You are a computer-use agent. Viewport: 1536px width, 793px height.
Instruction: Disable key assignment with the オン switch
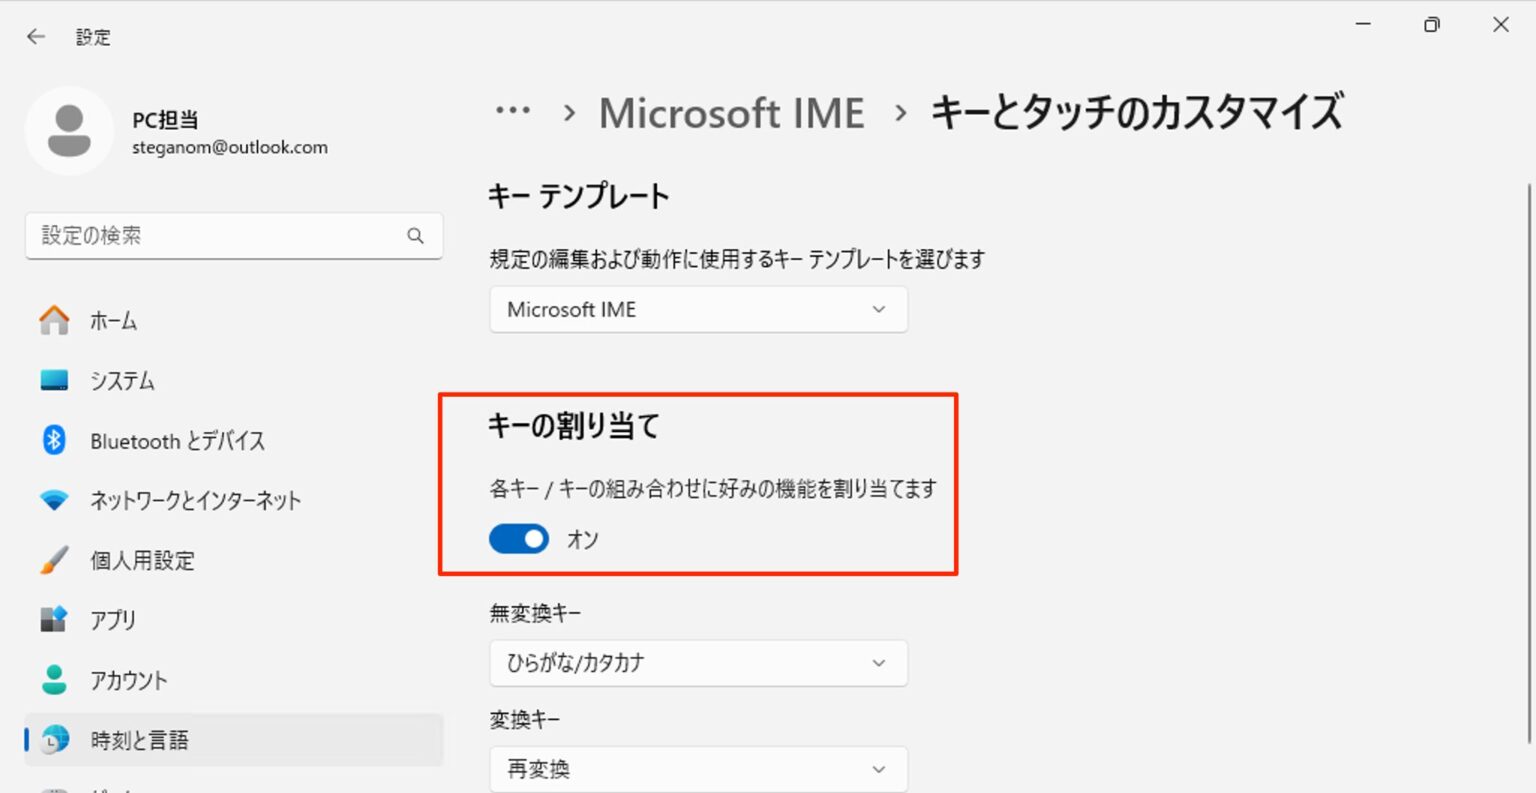click(518, 539)
